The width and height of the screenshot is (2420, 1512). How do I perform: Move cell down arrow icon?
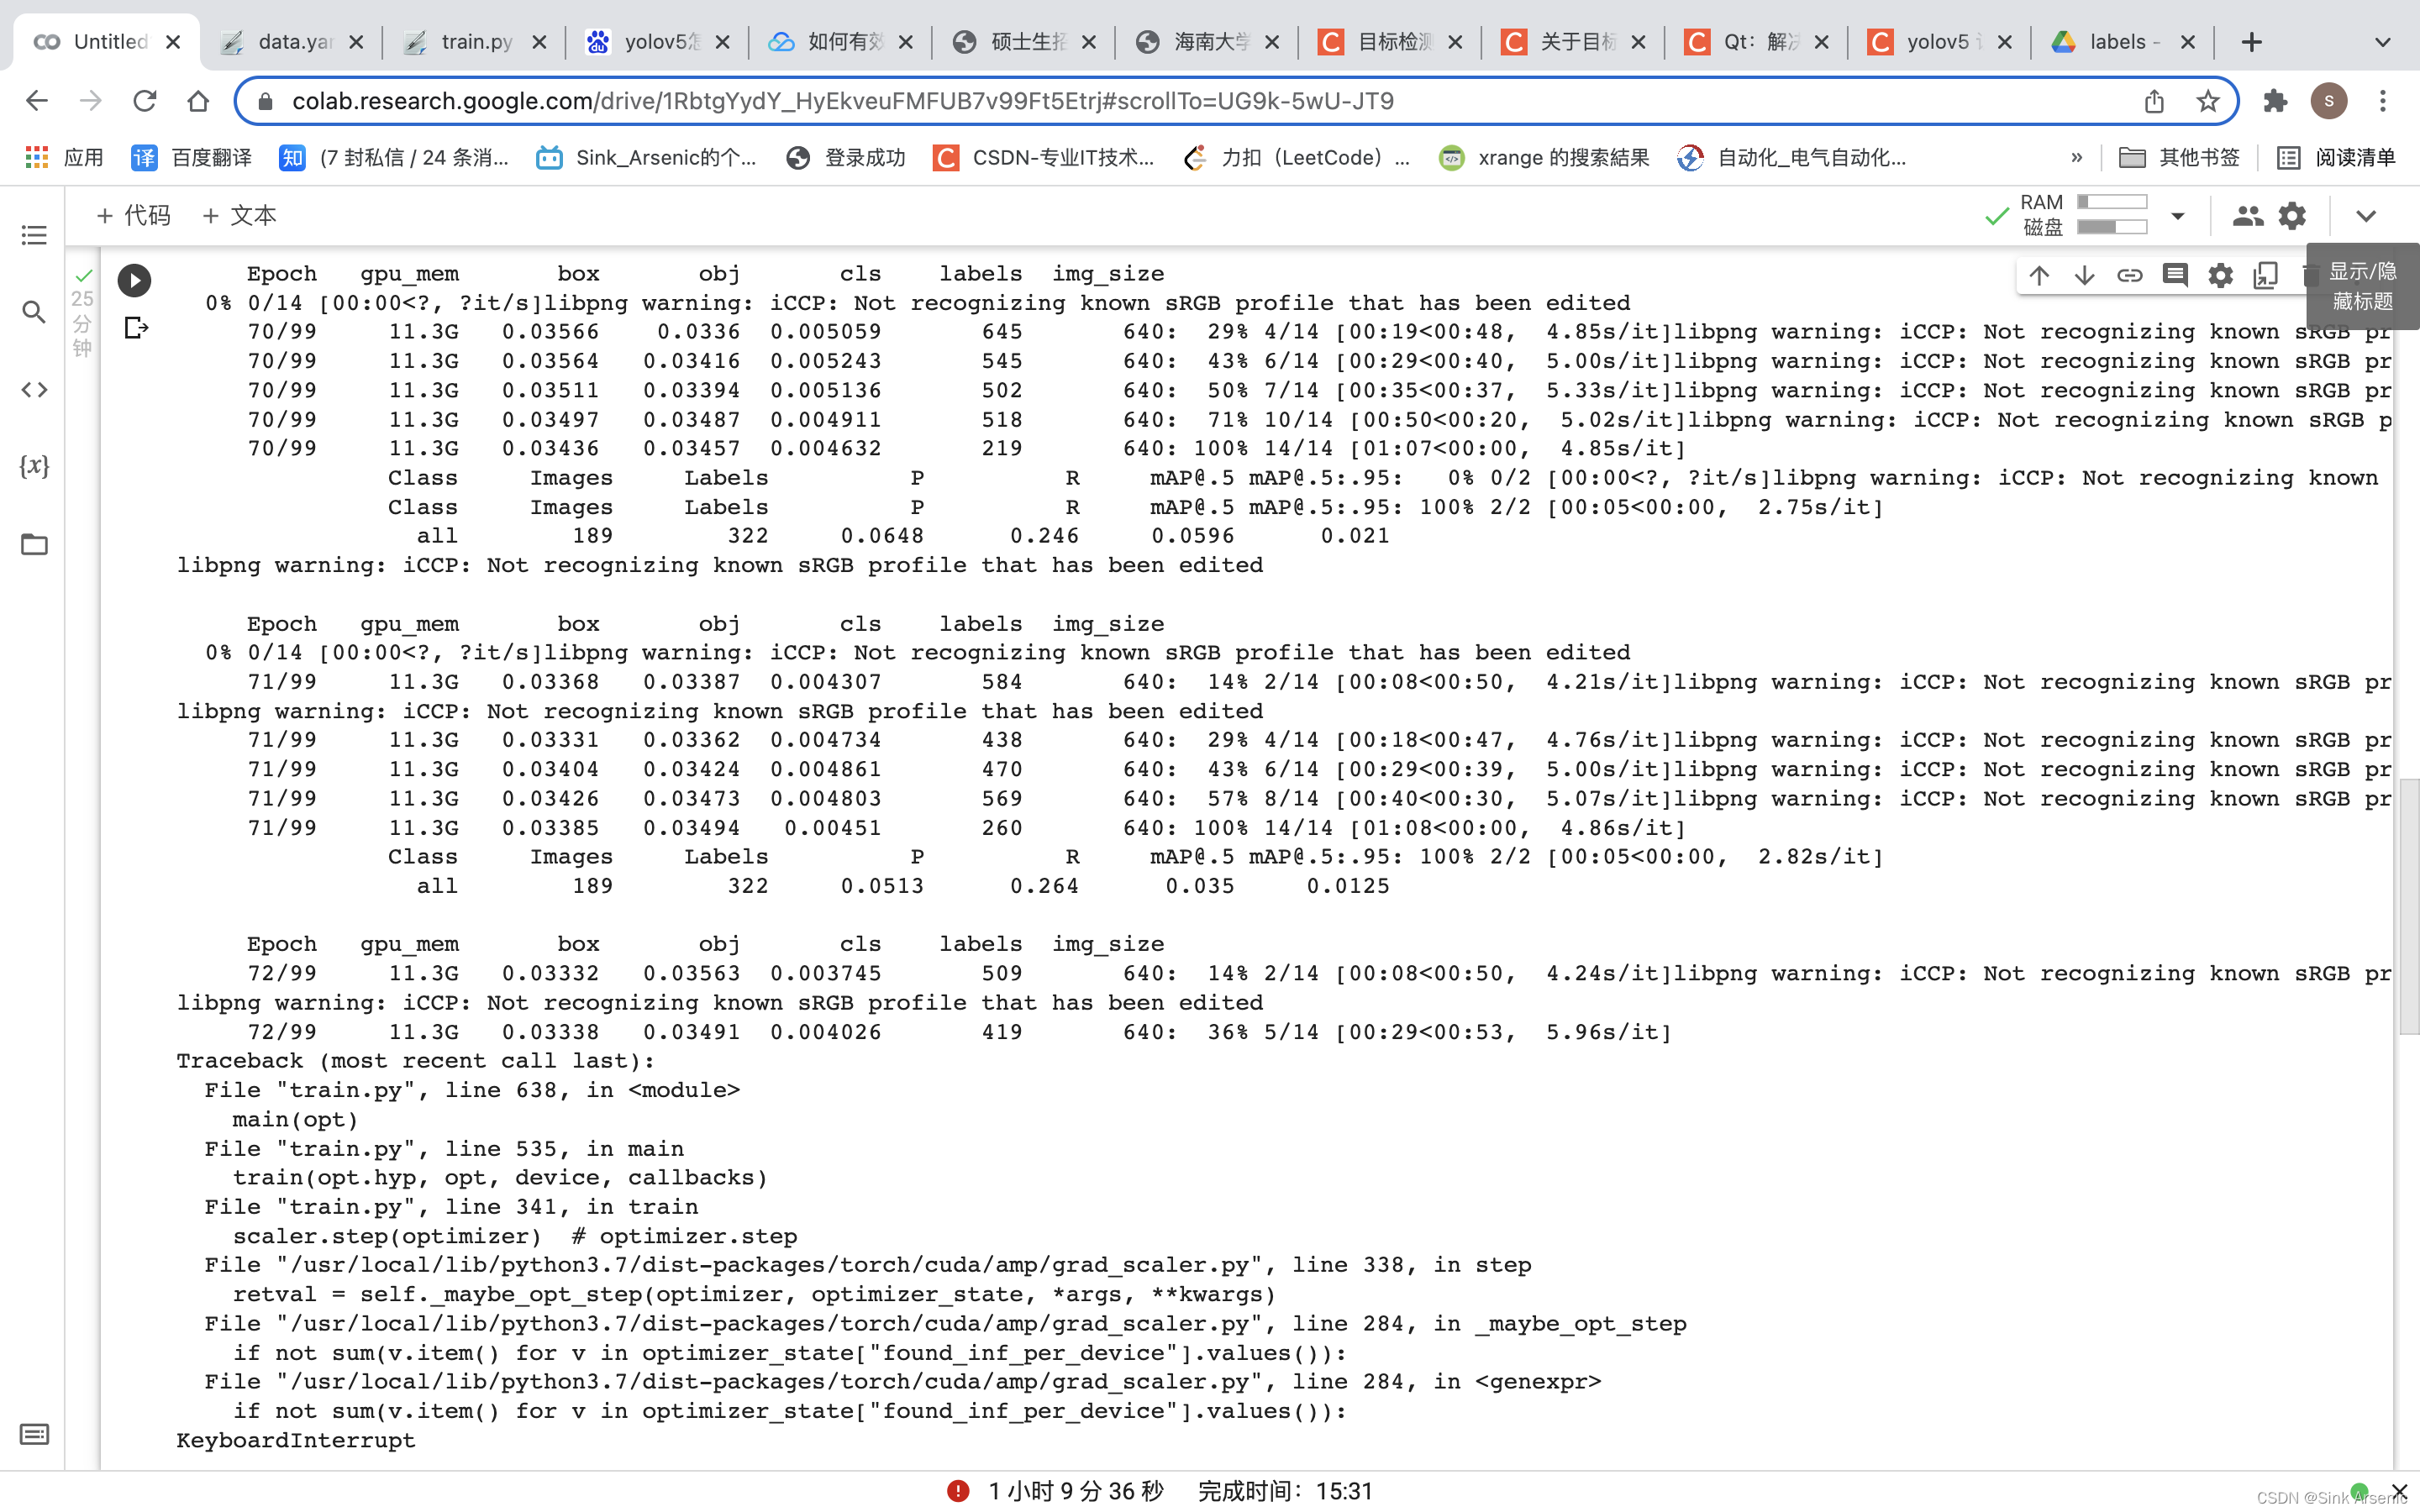coord(2084,275)
